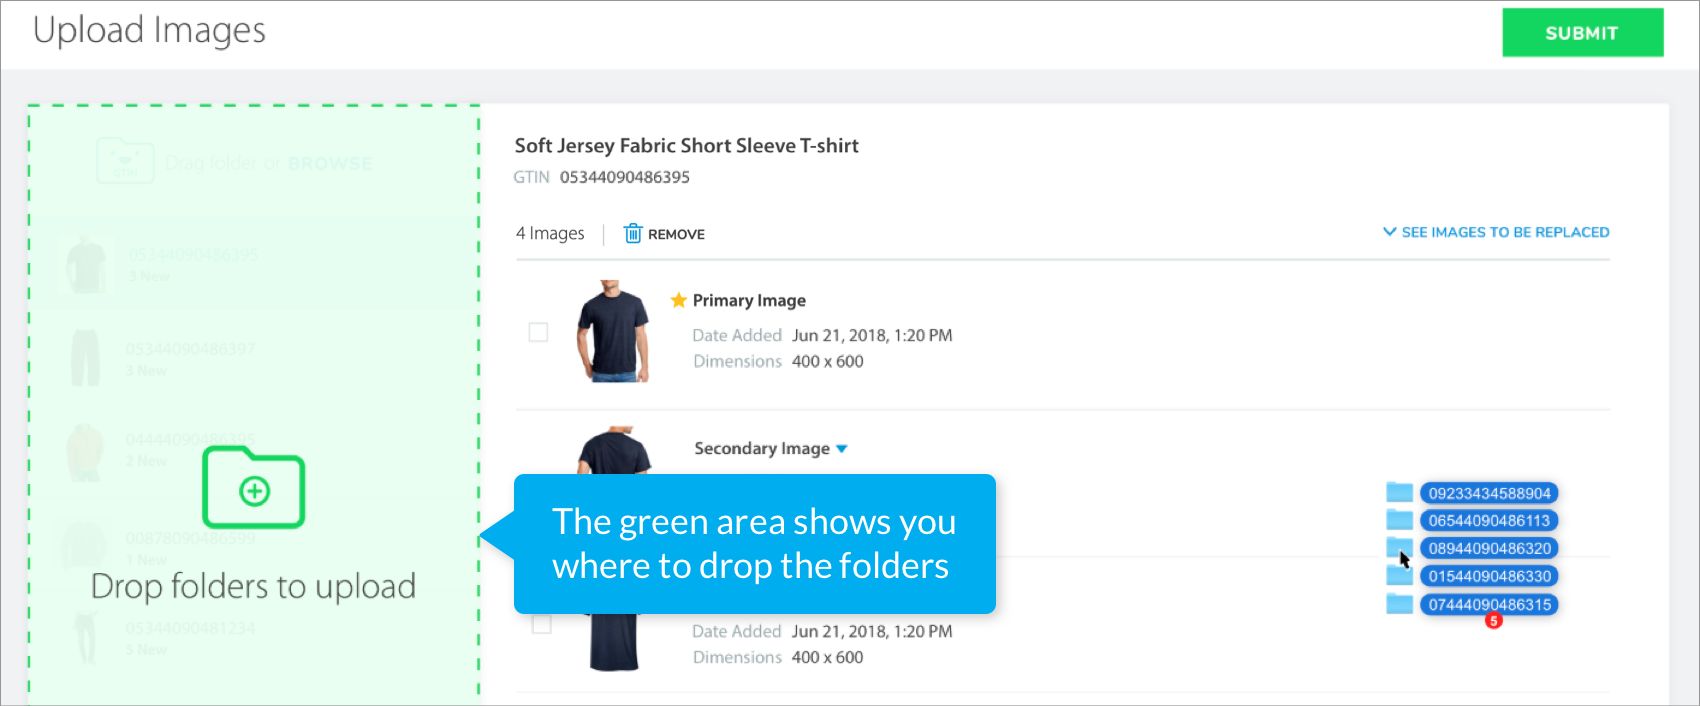This screenshot has height=706, width=1700.
Task: Click the red badge showing 5 folders
Action: 1494,620
